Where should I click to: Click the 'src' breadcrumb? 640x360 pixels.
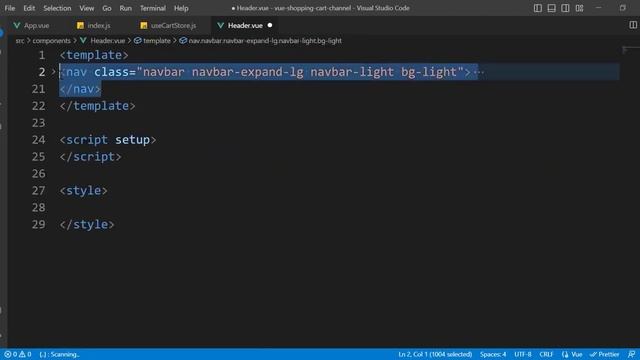[20, 41]
